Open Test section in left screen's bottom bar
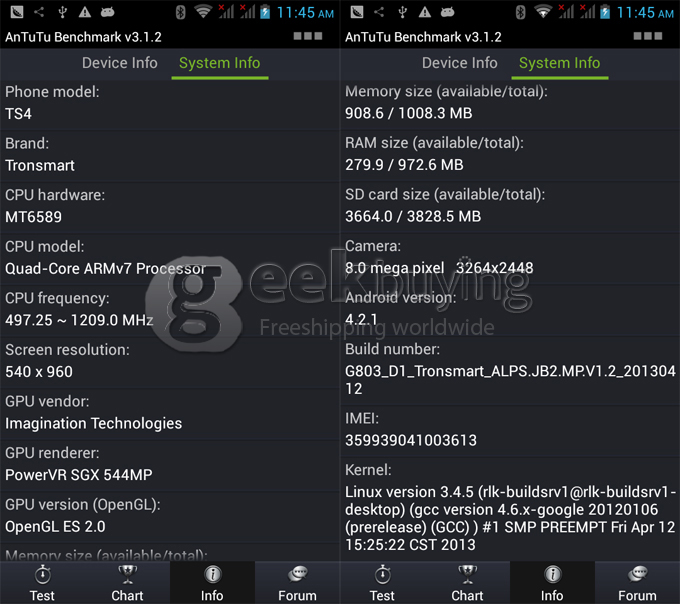 42,582
